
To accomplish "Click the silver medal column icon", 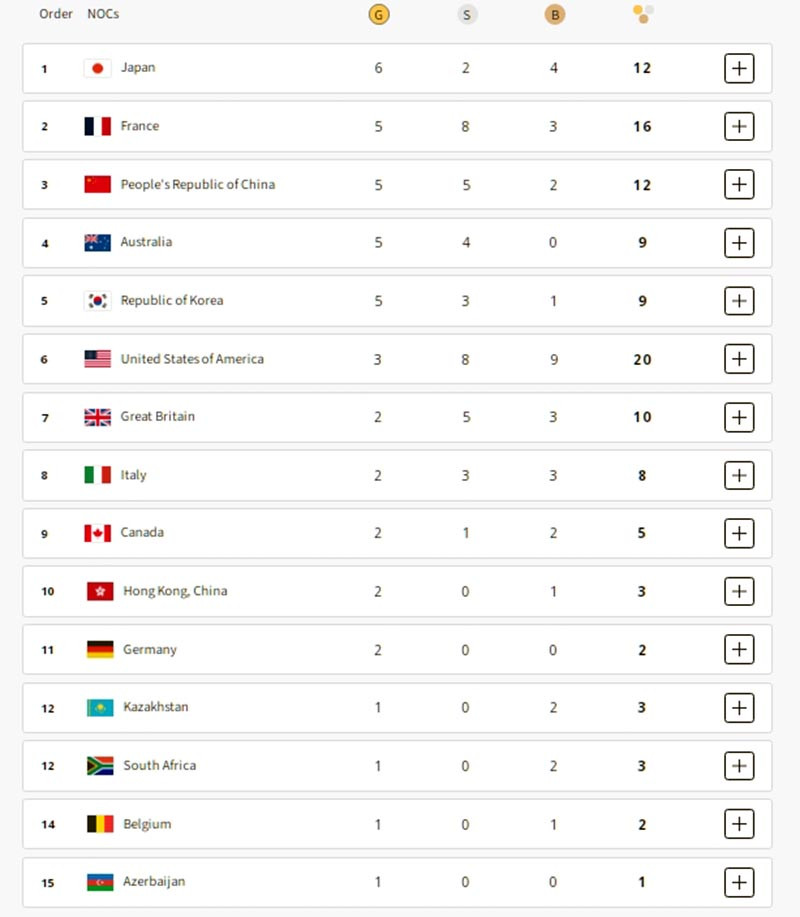I will (467, 14).
